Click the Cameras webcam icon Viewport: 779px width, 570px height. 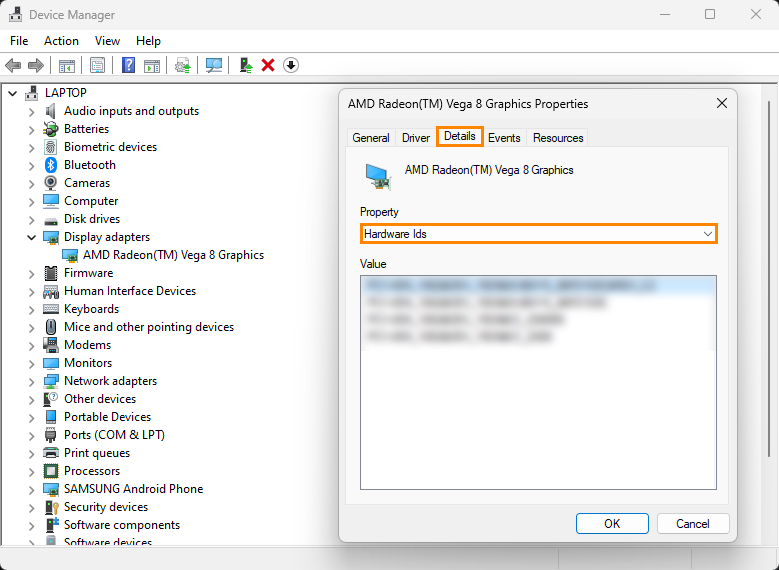pos(51,183)
